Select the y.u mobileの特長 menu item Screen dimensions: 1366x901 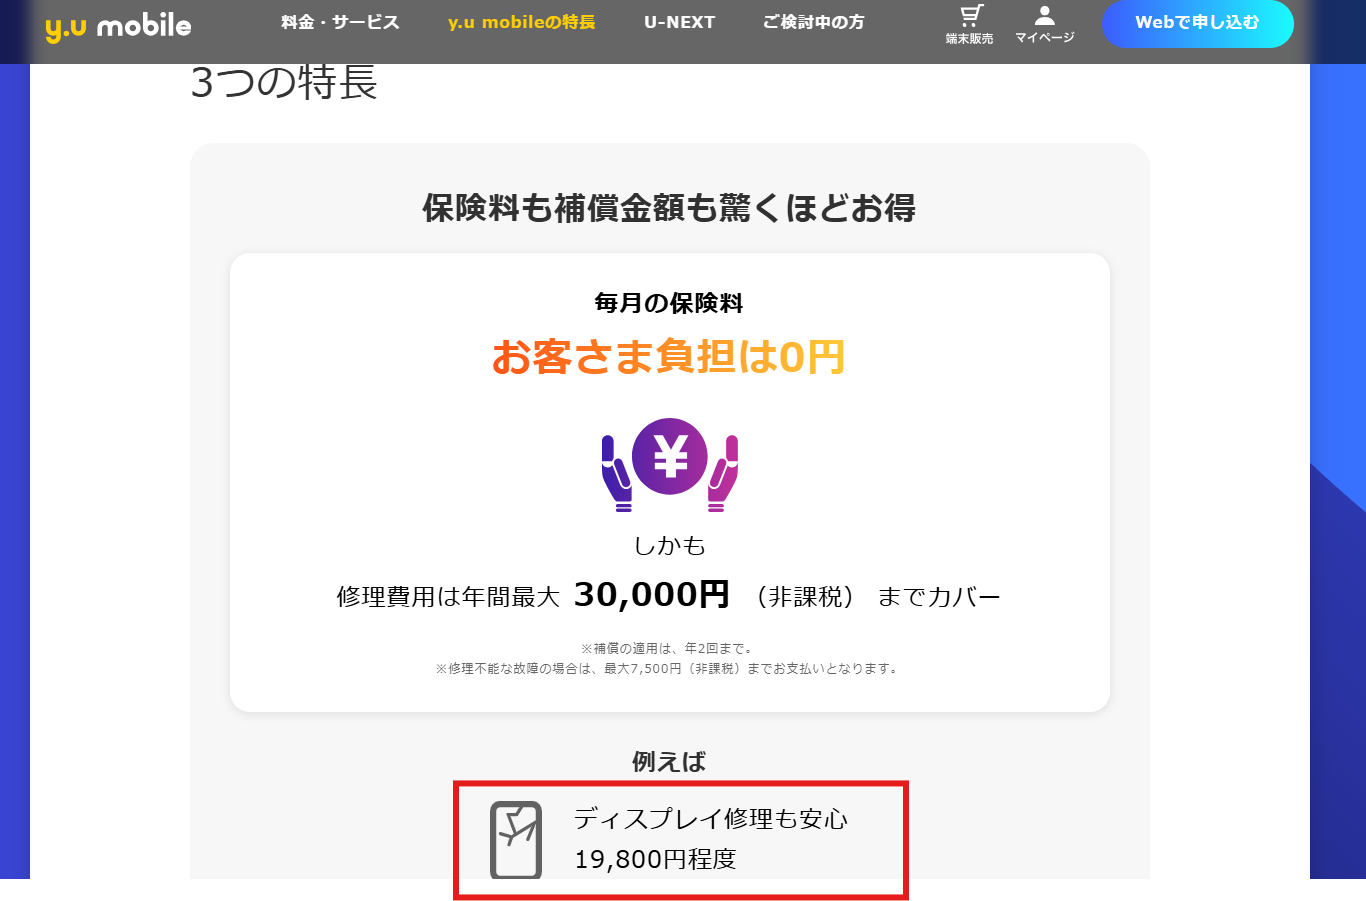point(522,22)
